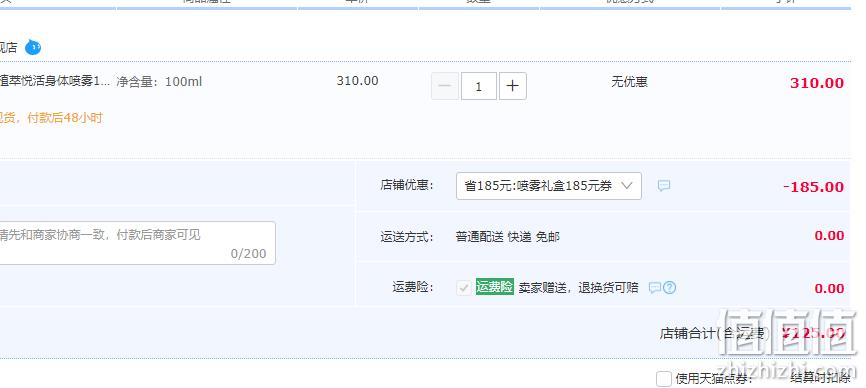This screenshot has width=866, height=388.
Task: Click the unit price 310.00 in black
Action: click(x=357, y=81)
